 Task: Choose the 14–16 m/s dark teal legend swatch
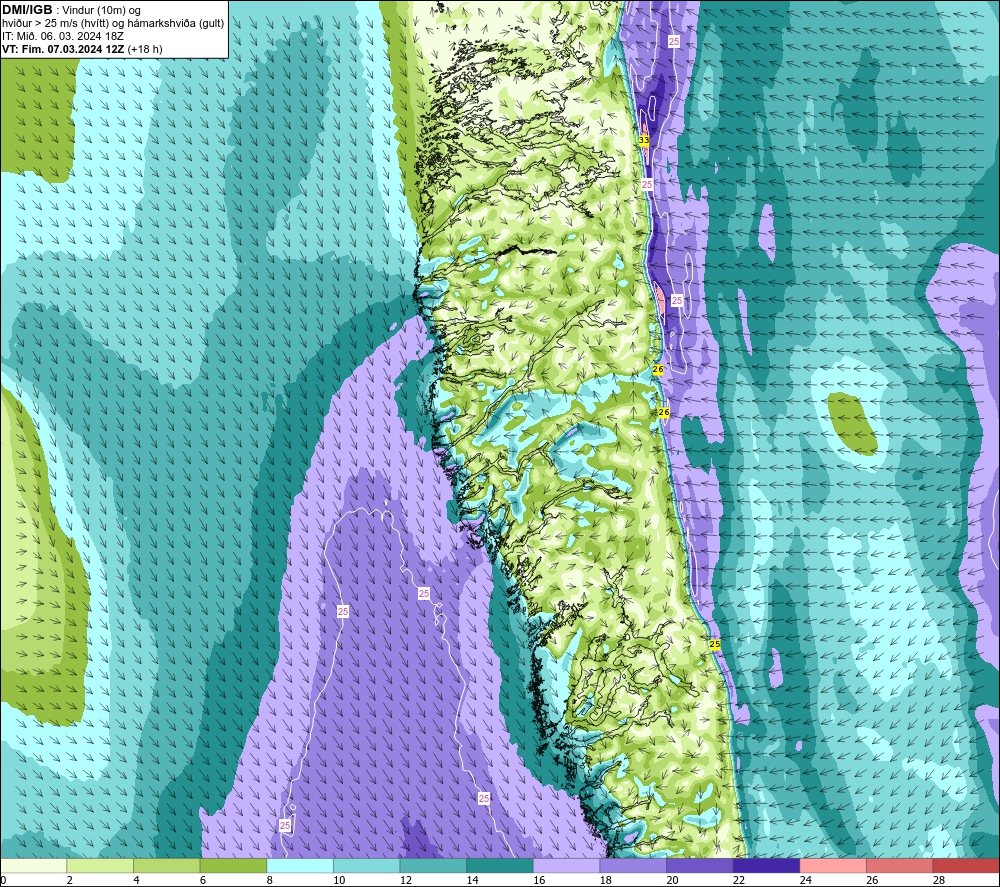[x=500, y=865]
